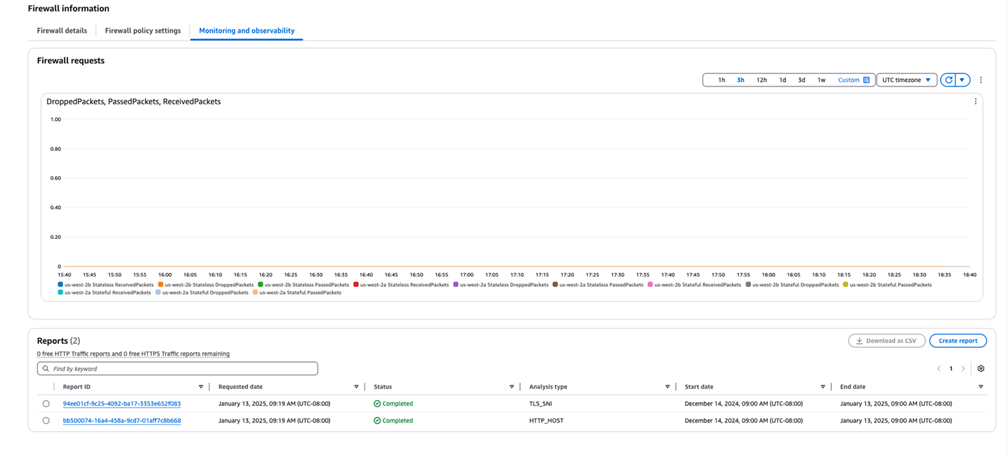Click the HTTP_HOST report's Start date cell

(744, 420)
